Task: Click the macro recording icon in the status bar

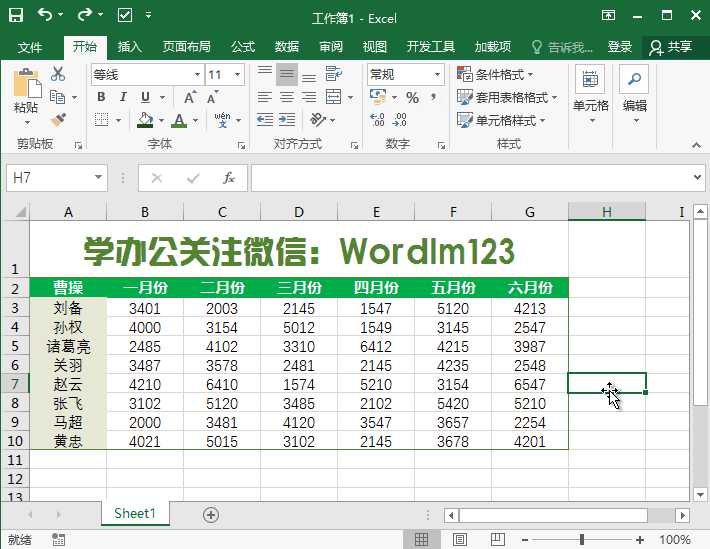Action: coord(59,540)
